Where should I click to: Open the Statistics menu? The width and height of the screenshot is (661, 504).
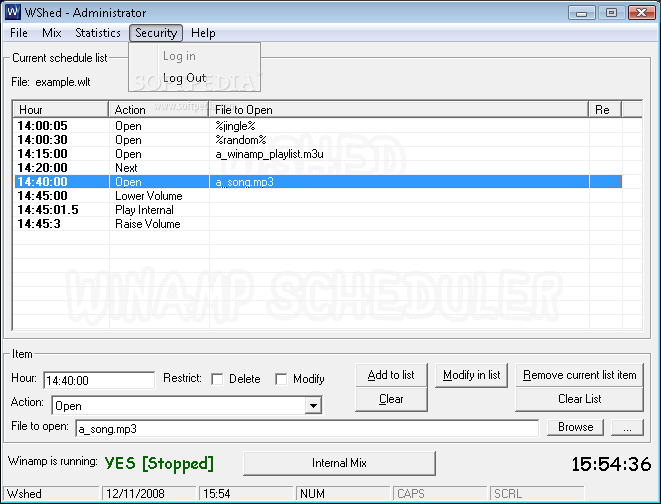pyautogui.click(x=98, y=33)
